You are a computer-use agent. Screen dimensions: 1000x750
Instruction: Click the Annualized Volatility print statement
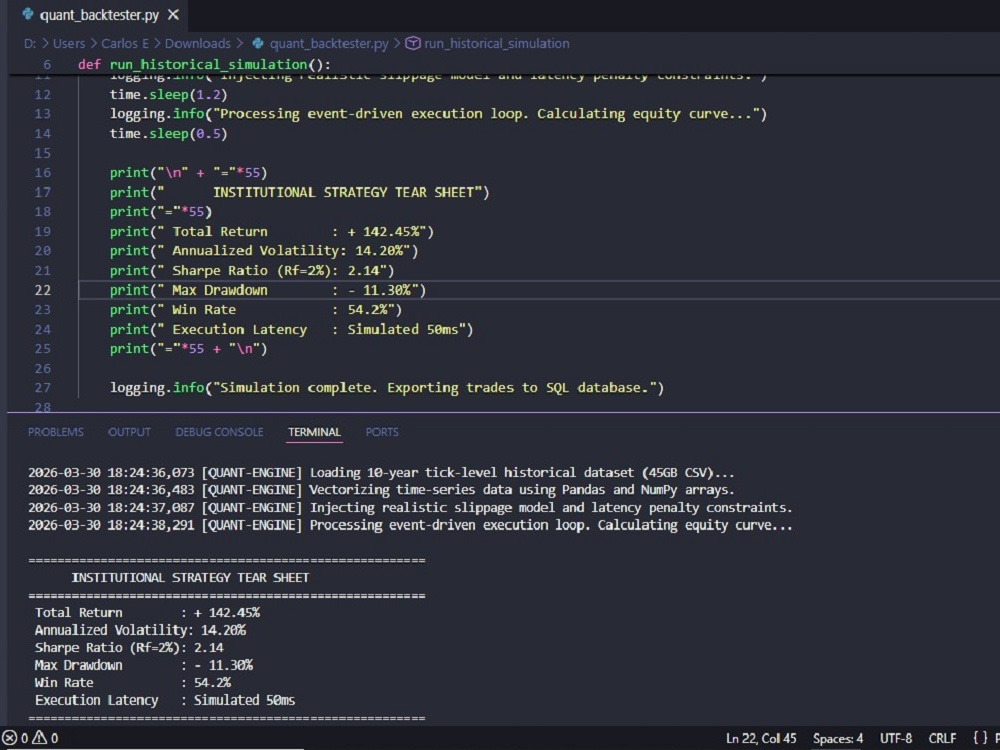pyautogui.click(x=264, y=251)
